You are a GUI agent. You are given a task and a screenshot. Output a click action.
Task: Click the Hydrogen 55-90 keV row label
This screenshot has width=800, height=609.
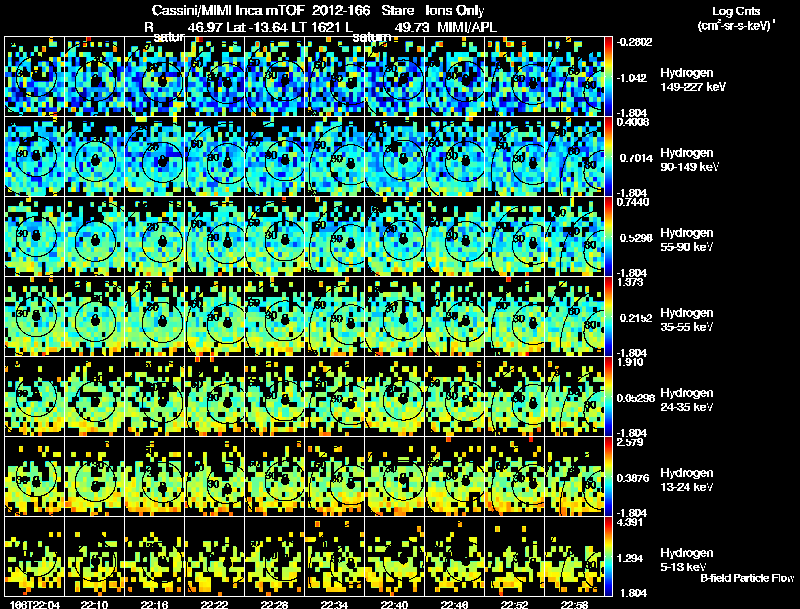tap(686, 240)
